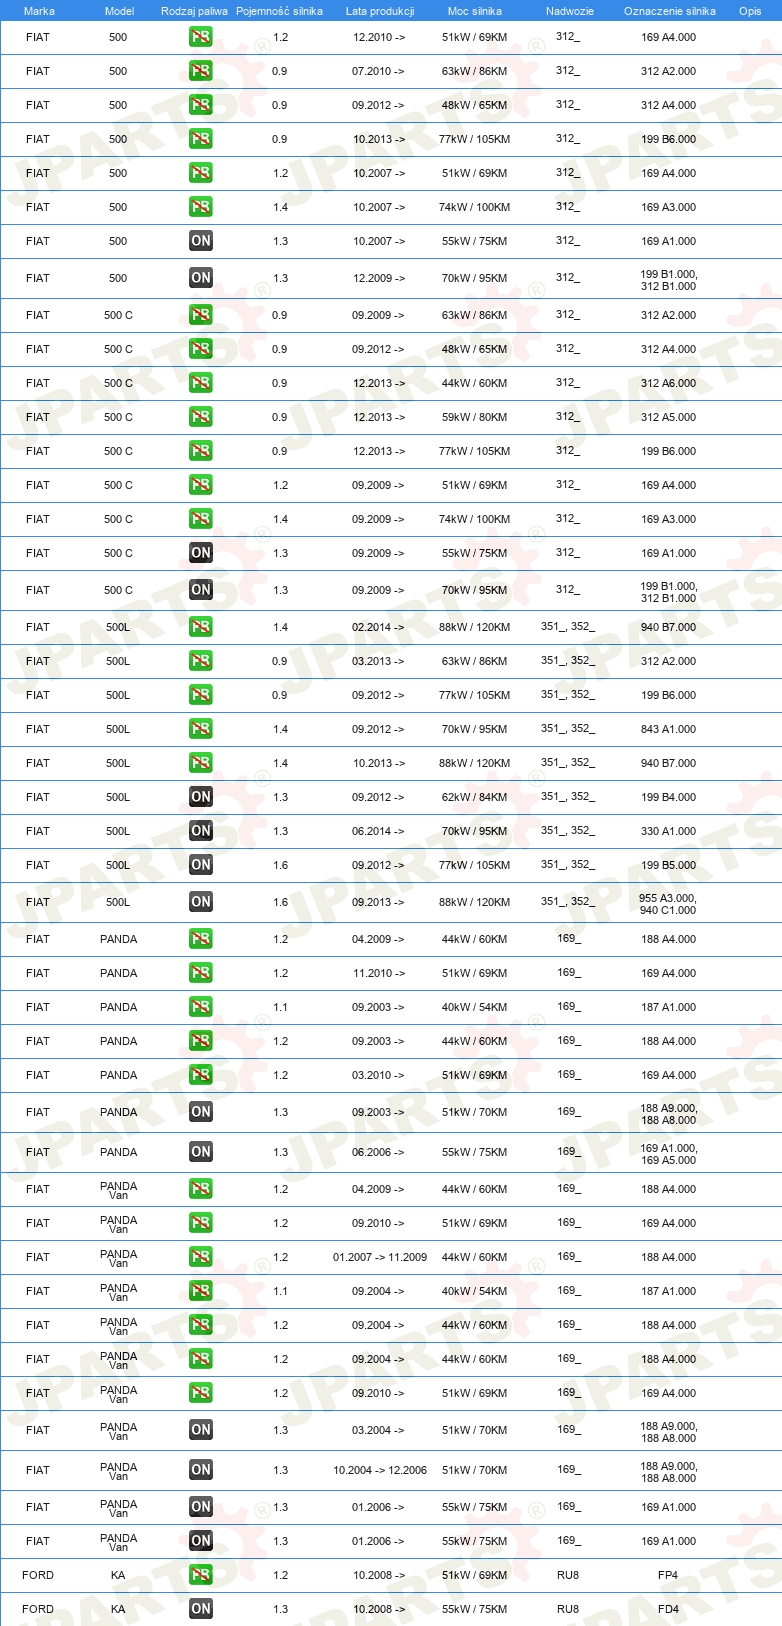Click petrol icon for PANDA 1.1 from 09.2003
Screen dimensions: 782x1626
201,1007
